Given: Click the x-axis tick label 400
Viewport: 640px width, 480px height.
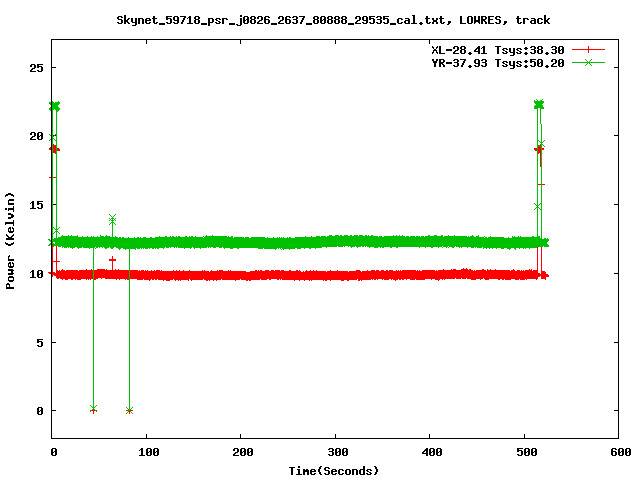Looking at the screenshot, I should coord(432,452).
